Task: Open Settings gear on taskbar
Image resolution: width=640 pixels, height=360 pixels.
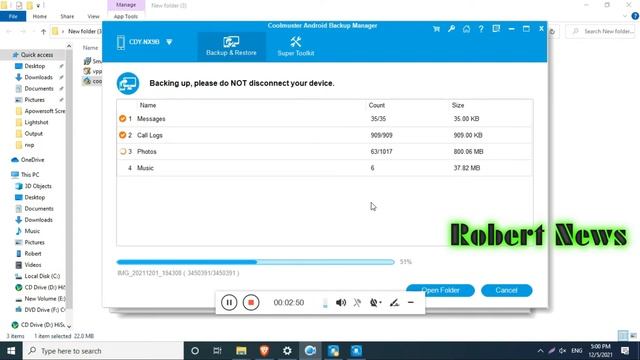Action: 287,351
